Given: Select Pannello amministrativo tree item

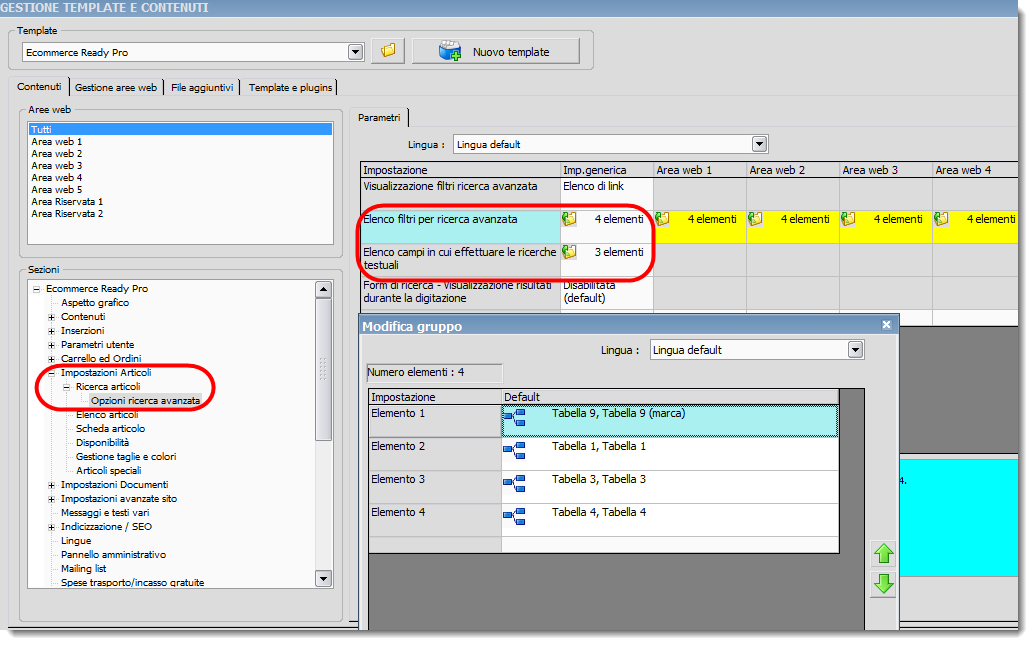Looking at the screenshot, I should click(113, 555).
